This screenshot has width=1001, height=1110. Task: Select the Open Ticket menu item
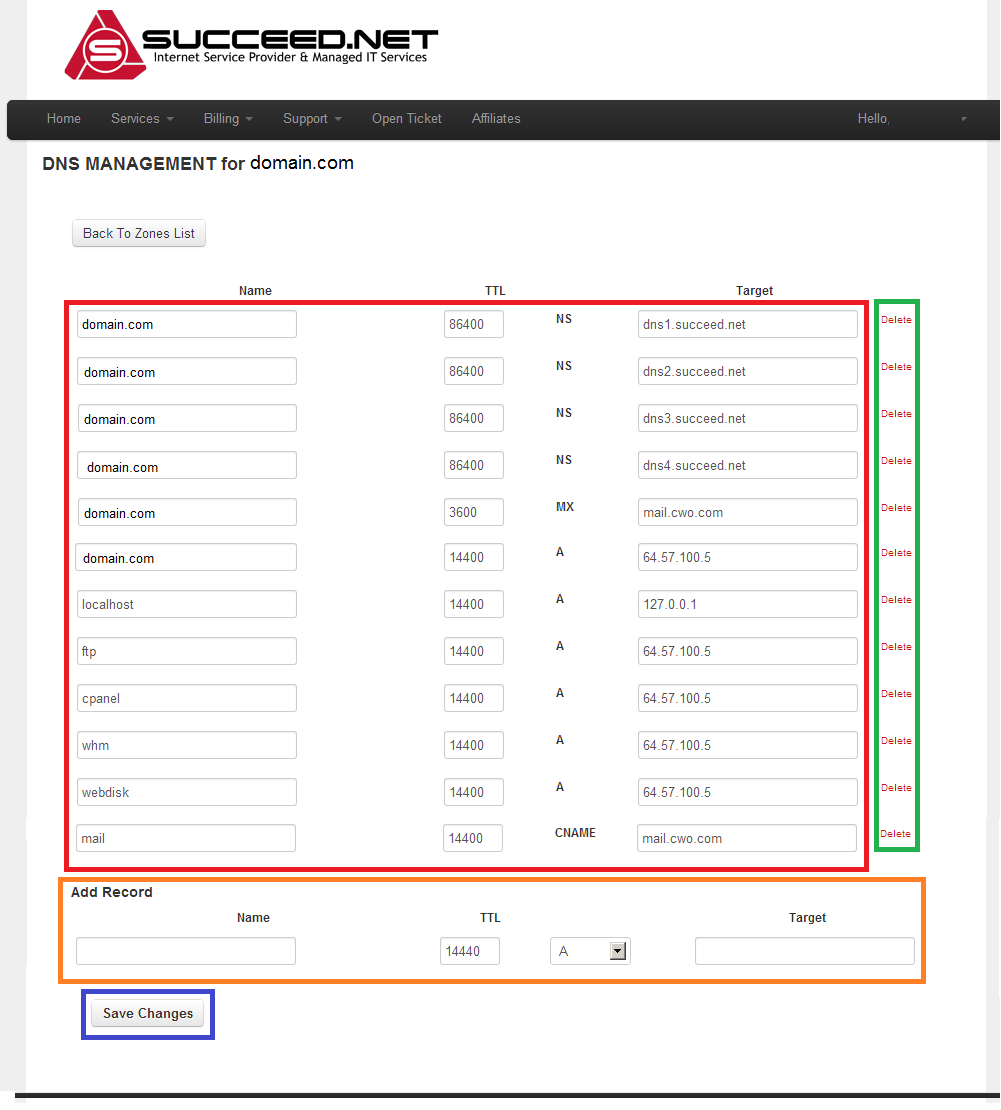[406, 118]
